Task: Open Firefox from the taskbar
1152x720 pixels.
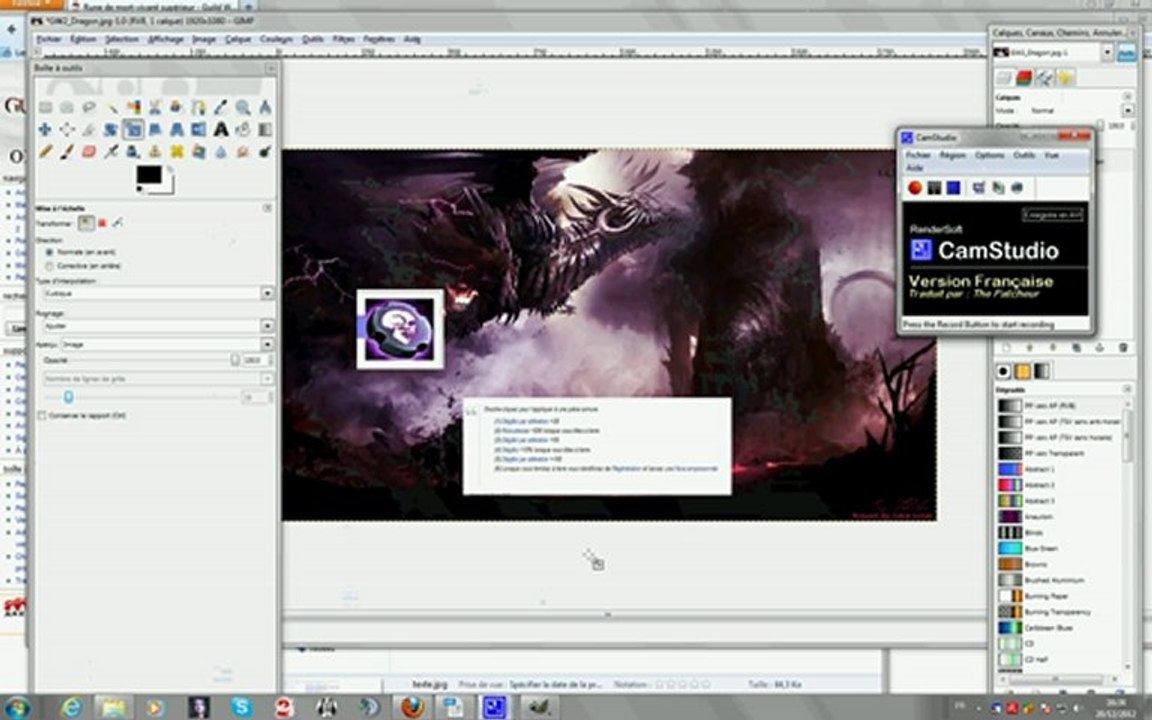Action: (412, 707)
